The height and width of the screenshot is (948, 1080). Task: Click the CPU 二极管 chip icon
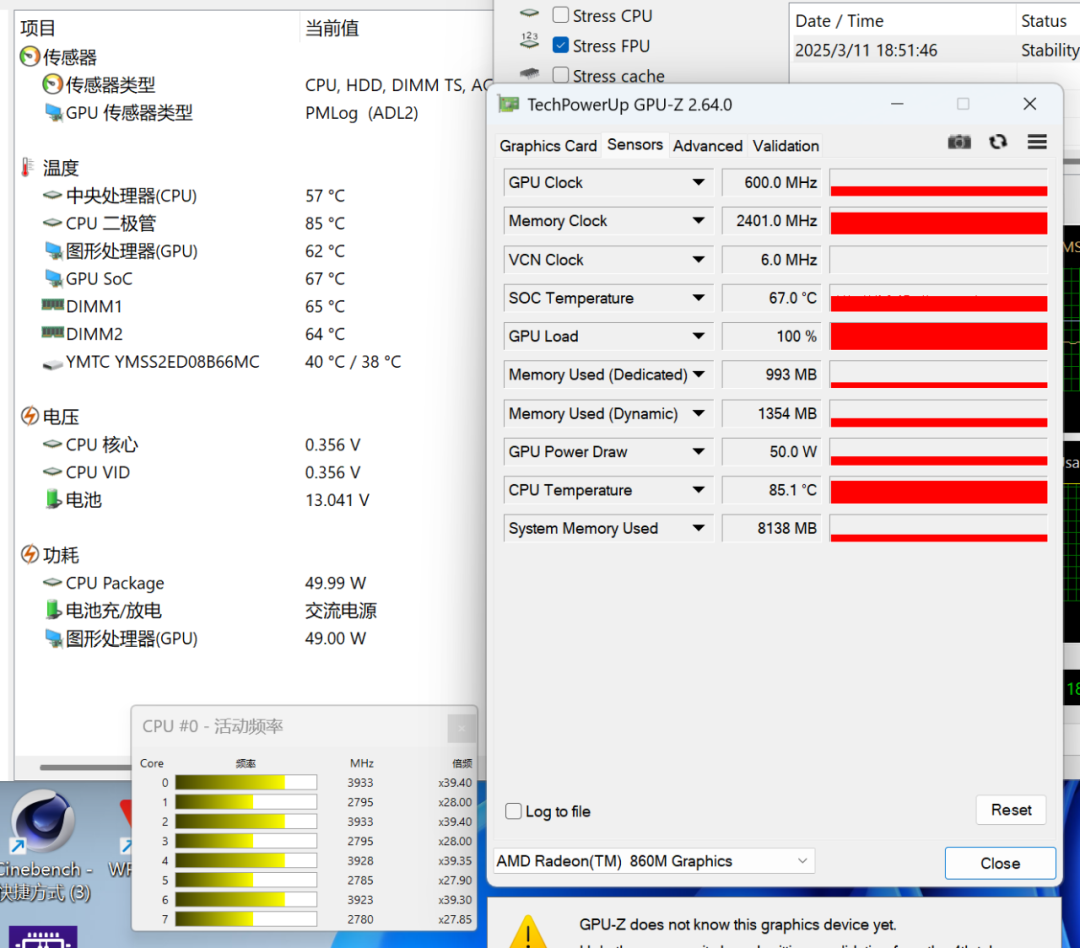coord(52,223)
